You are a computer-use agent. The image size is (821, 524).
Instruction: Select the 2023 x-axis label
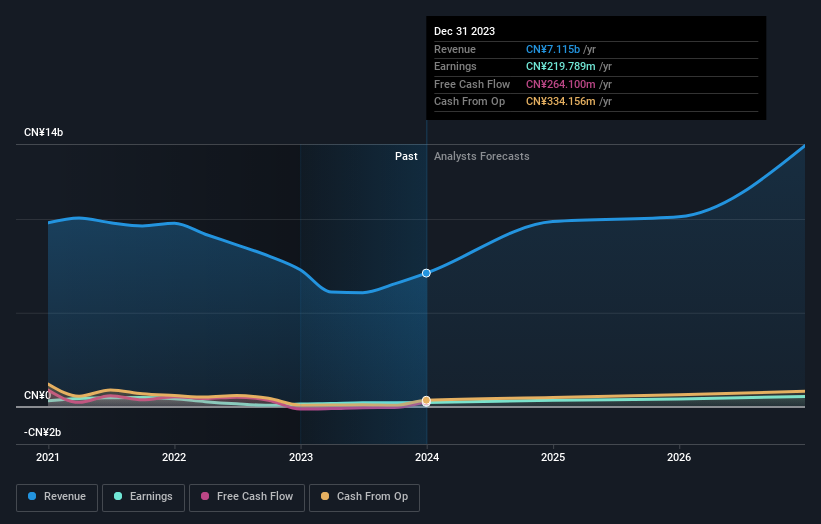pos(301,457)
